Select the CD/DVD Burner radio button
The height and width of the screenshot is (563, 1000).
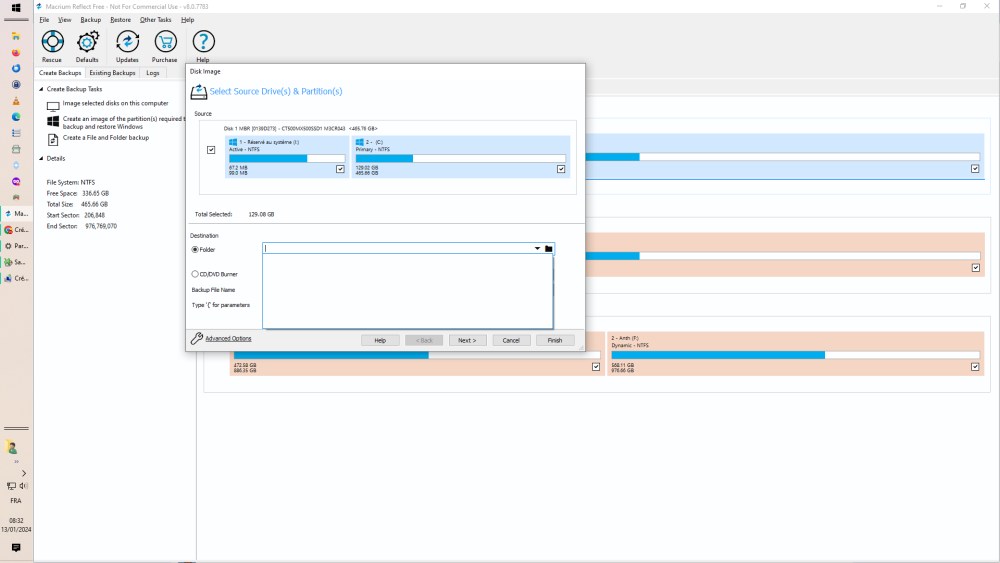click(x=195, y=274)
